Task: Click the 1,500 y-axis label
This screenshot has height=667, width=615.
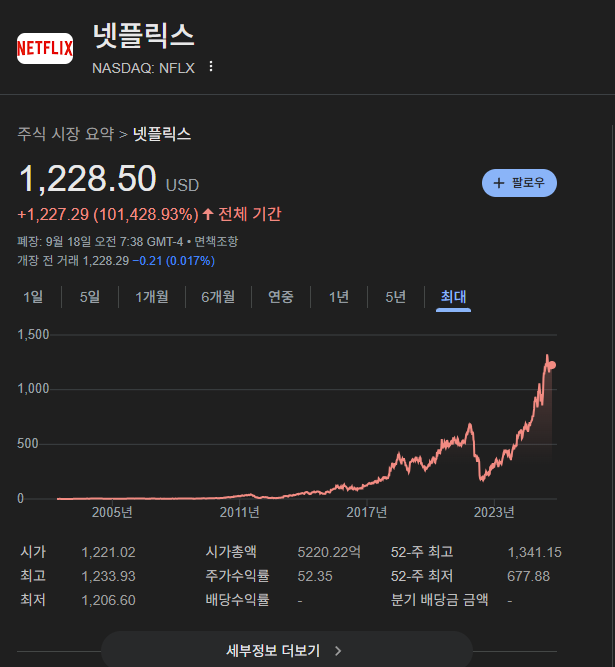Action: coord(33,335)
